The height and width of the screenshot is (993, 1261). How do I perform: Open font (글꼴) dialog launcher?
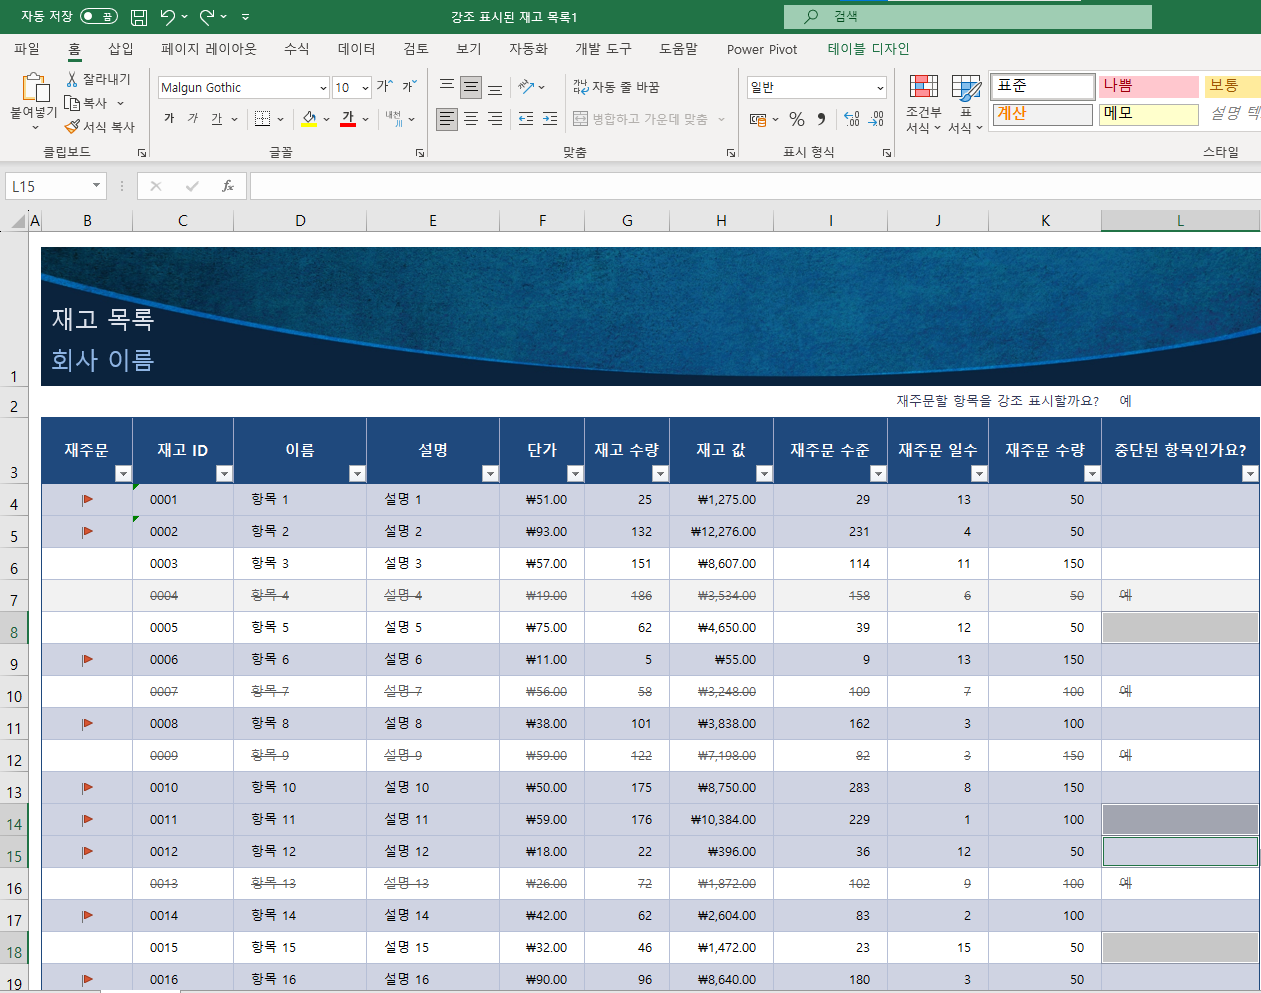pos(420,153)
